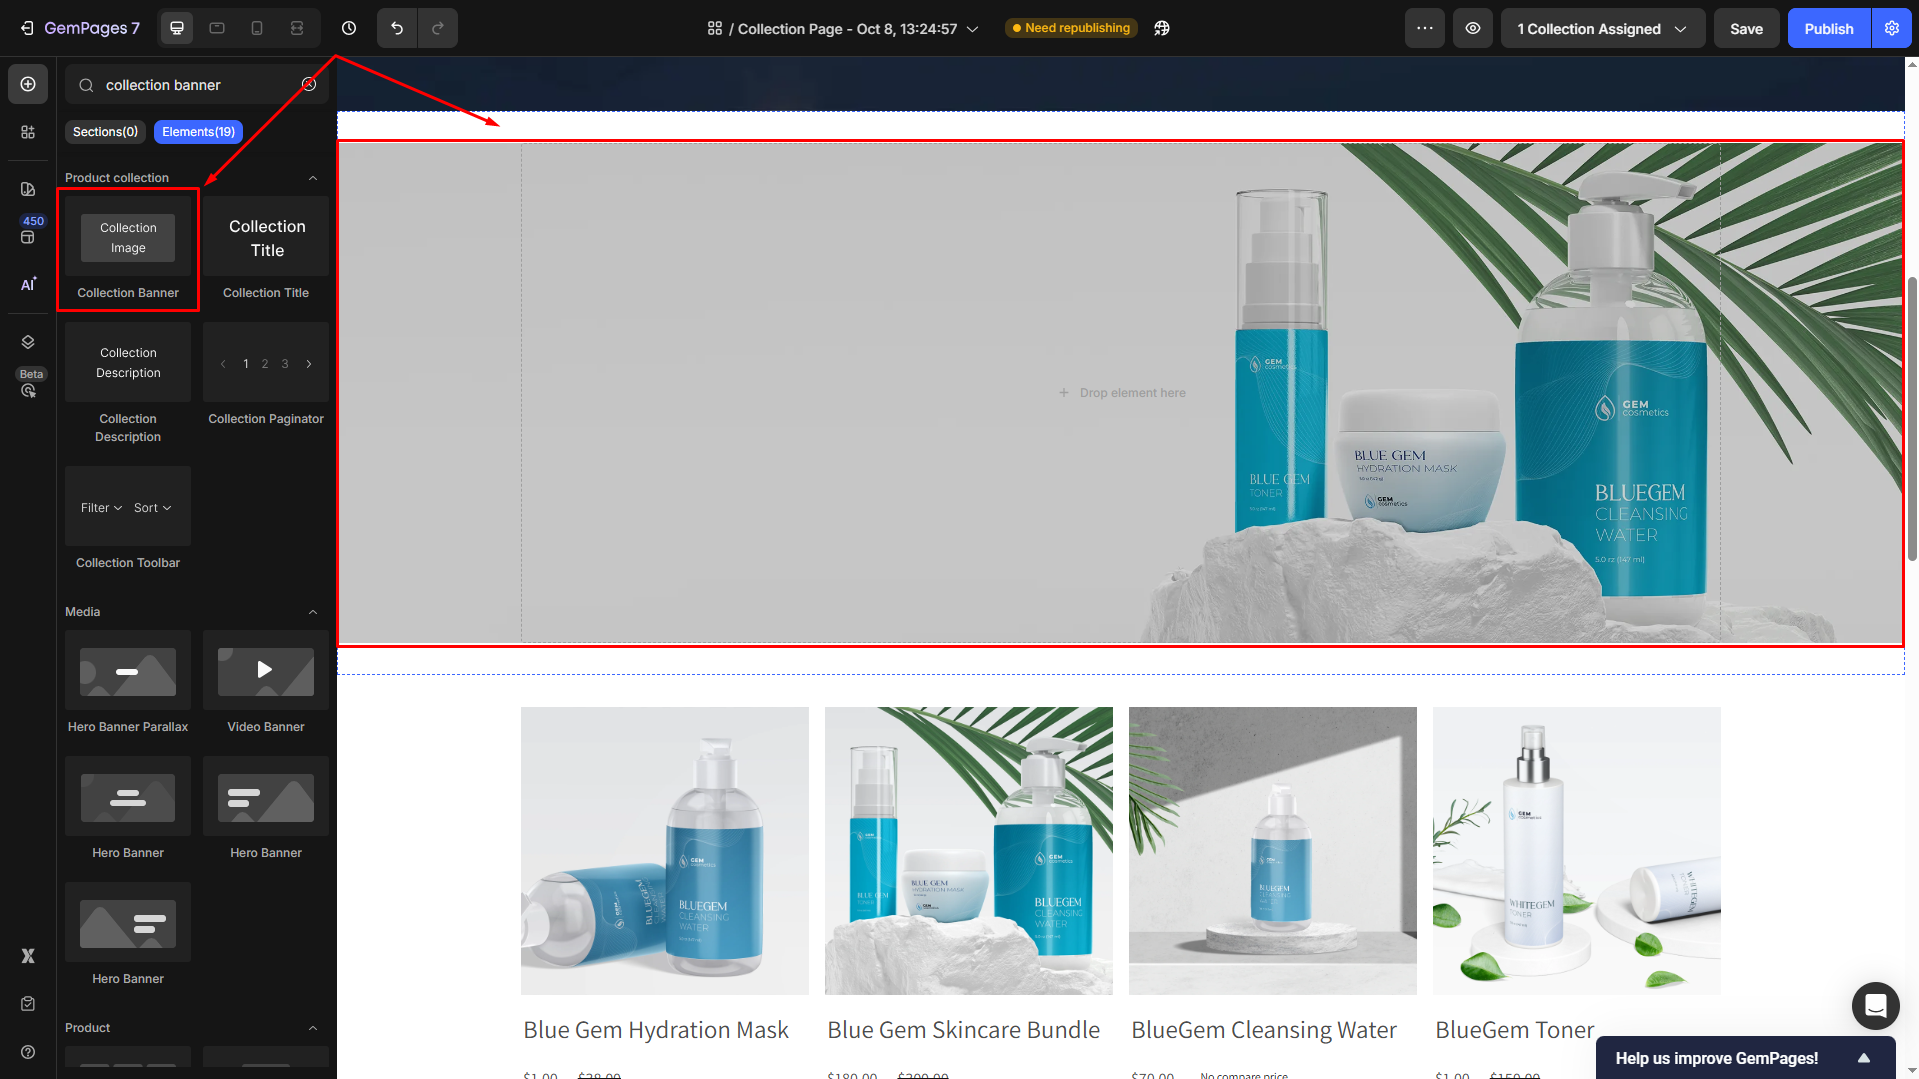Viewport: 1919px width, 1079px height.
Task: Open page settings gear icon
Action: [x=1892, y=28]
